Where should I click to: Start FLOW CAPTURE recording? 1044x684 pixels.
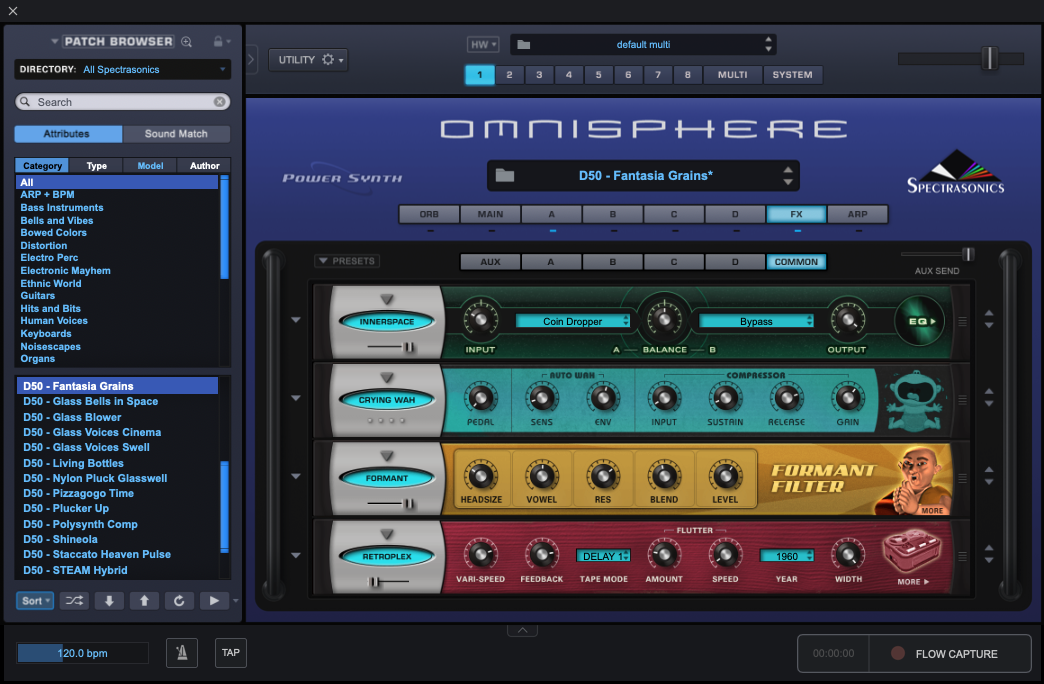(x=950, y=653)
